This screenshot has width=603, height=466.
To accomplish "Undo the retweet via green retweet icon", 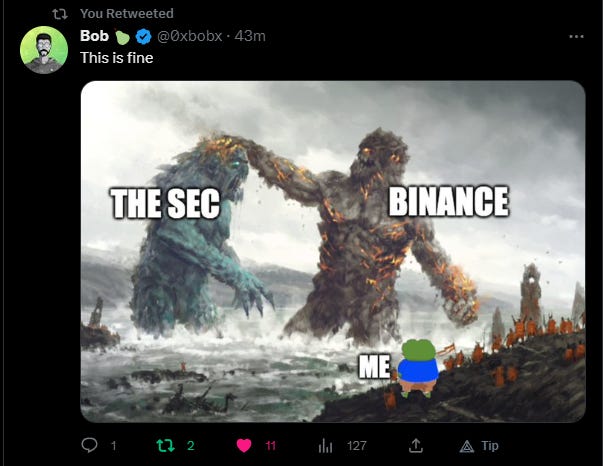I will coord(165,446).
